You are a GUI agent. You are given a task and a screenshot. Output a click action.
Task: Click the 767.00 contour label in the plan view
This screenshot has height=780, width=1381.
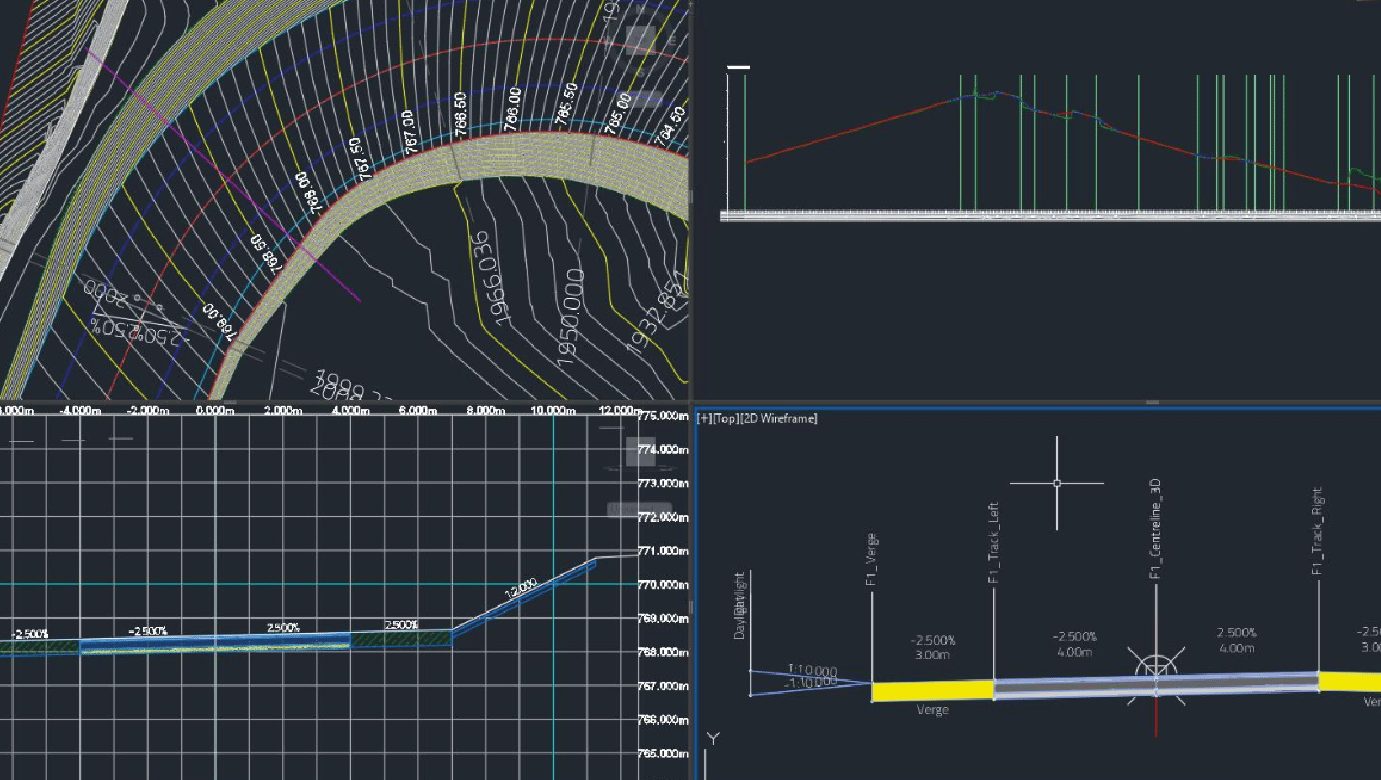[x=409, y=133]
